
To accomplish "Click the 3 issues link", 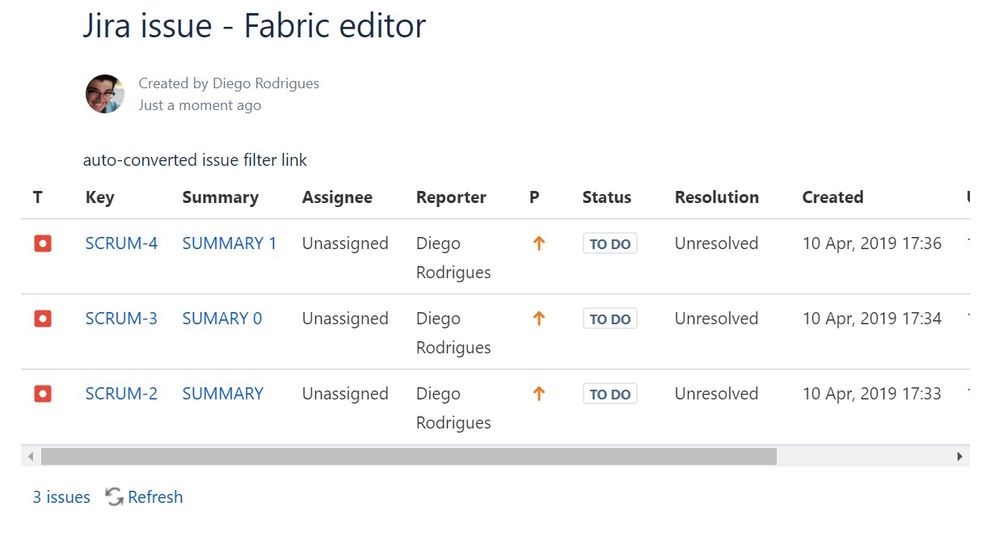I will point(61,497).
